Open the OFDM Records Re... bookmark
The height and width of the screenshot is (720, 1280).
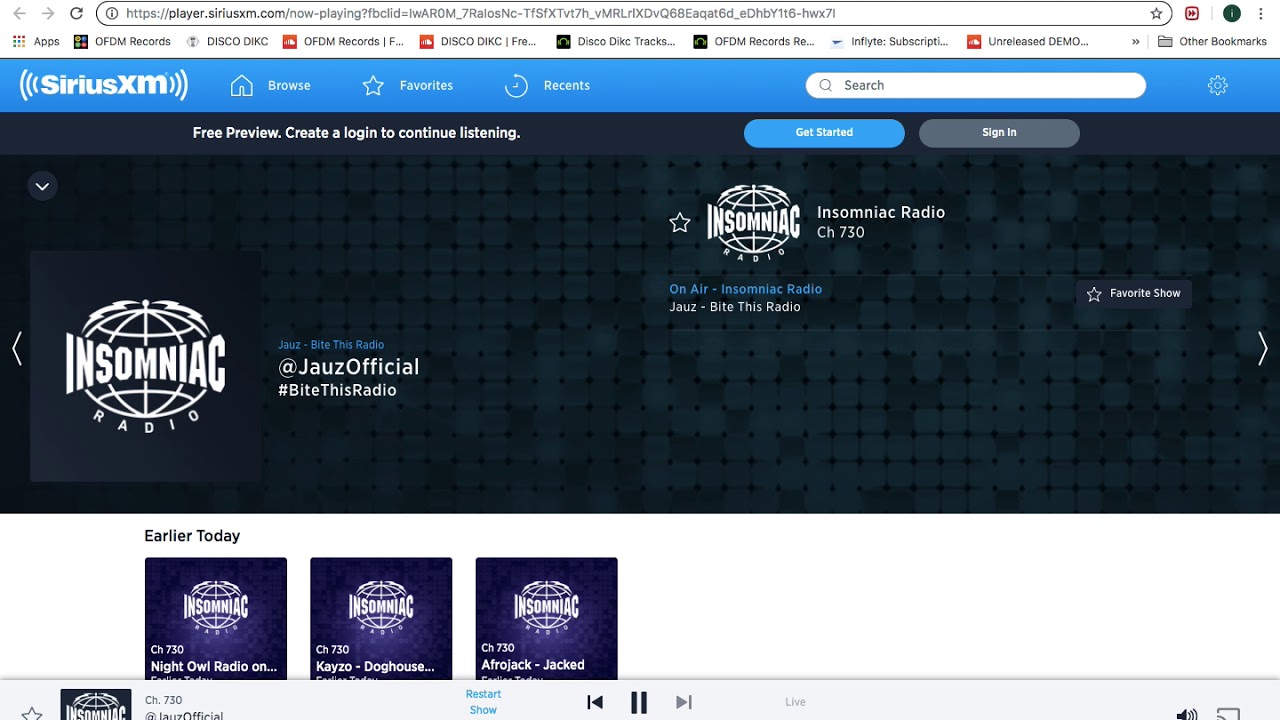coord(754,42)
